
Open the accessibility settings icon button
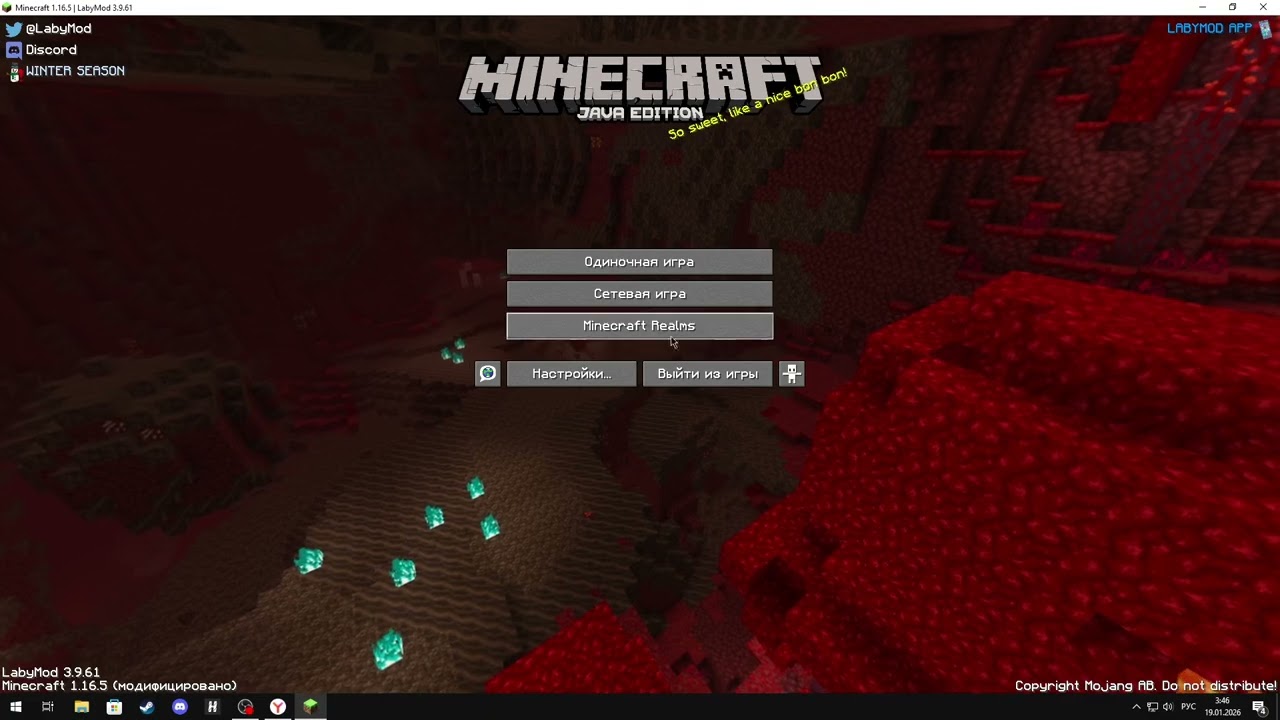(x=791, y=374)
